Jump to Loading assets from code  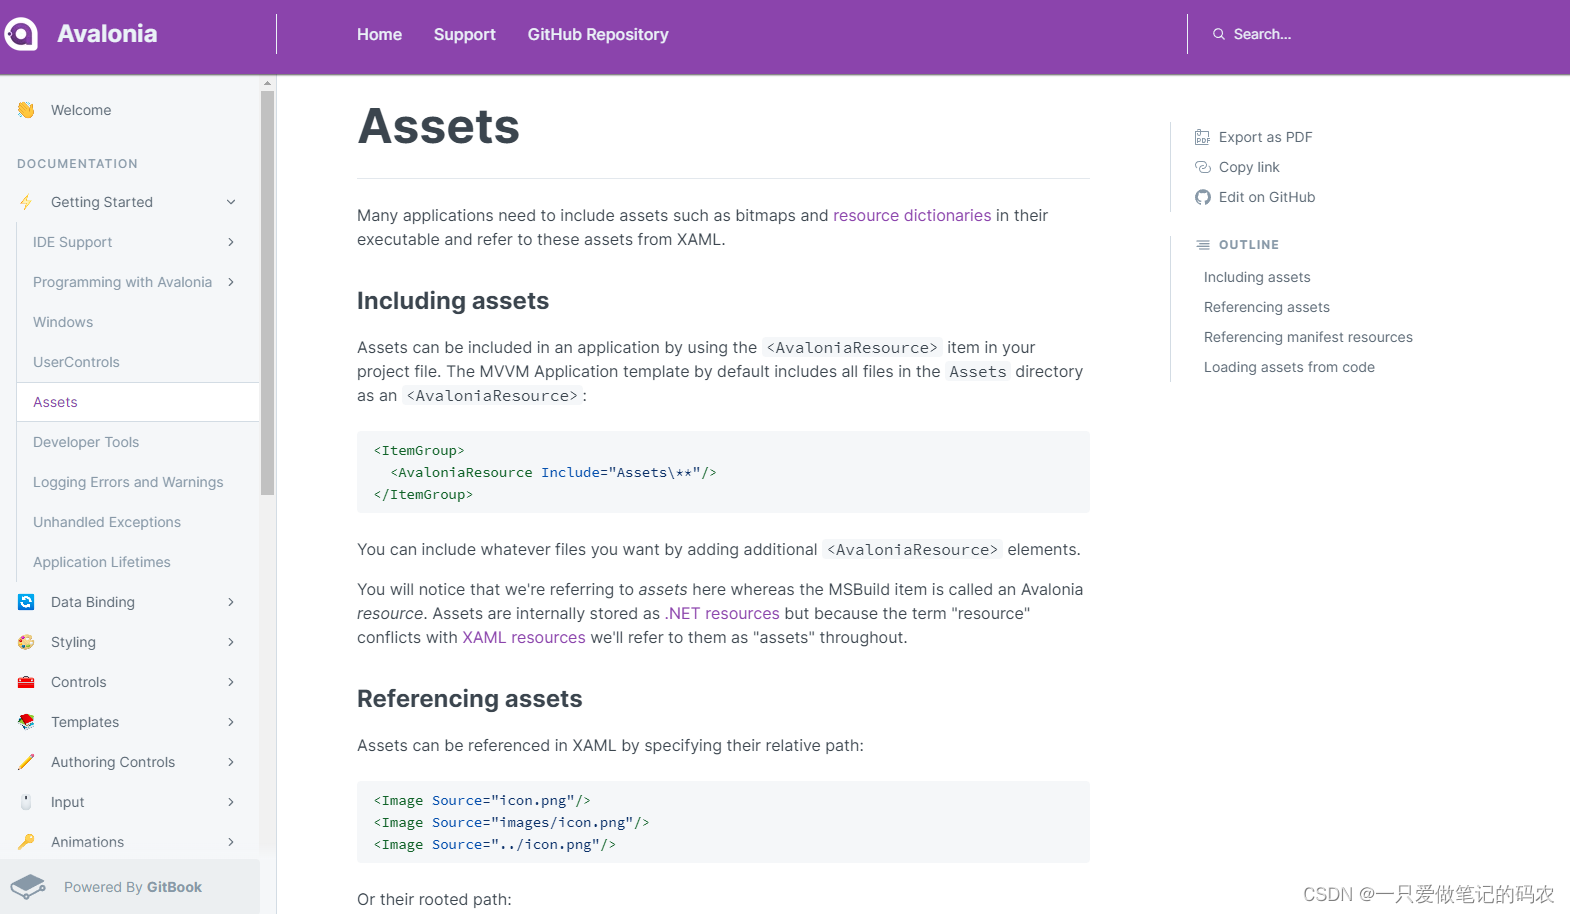pos(1289,367)
